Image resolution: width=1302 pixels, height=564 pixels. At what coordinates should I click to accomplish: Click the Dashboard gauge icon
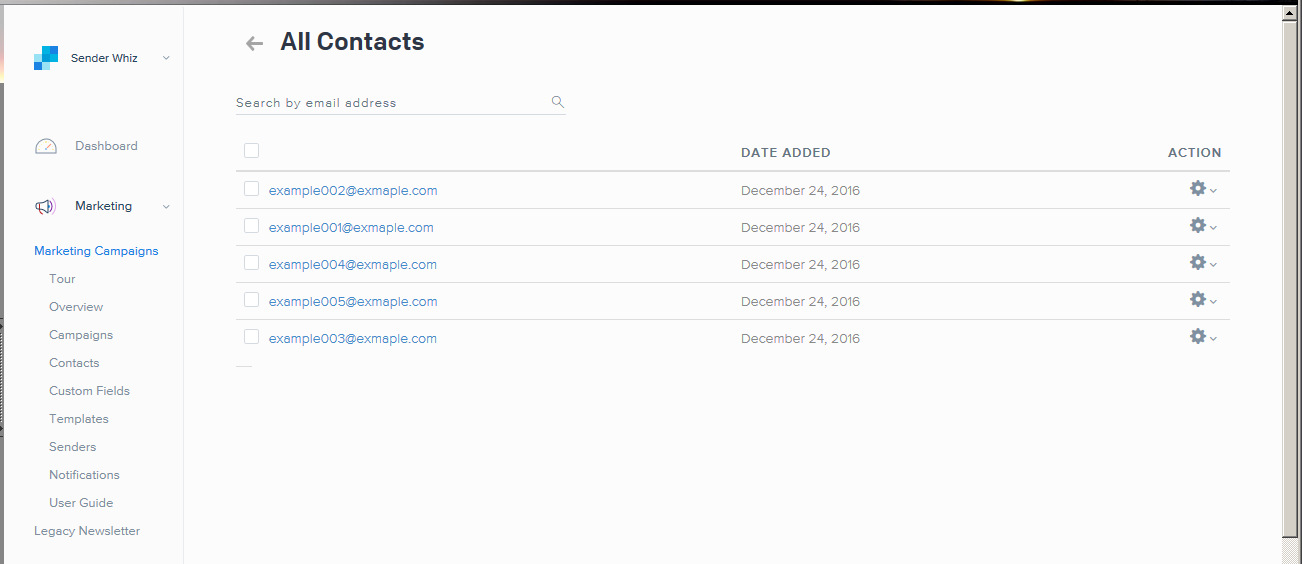point(46,146)
